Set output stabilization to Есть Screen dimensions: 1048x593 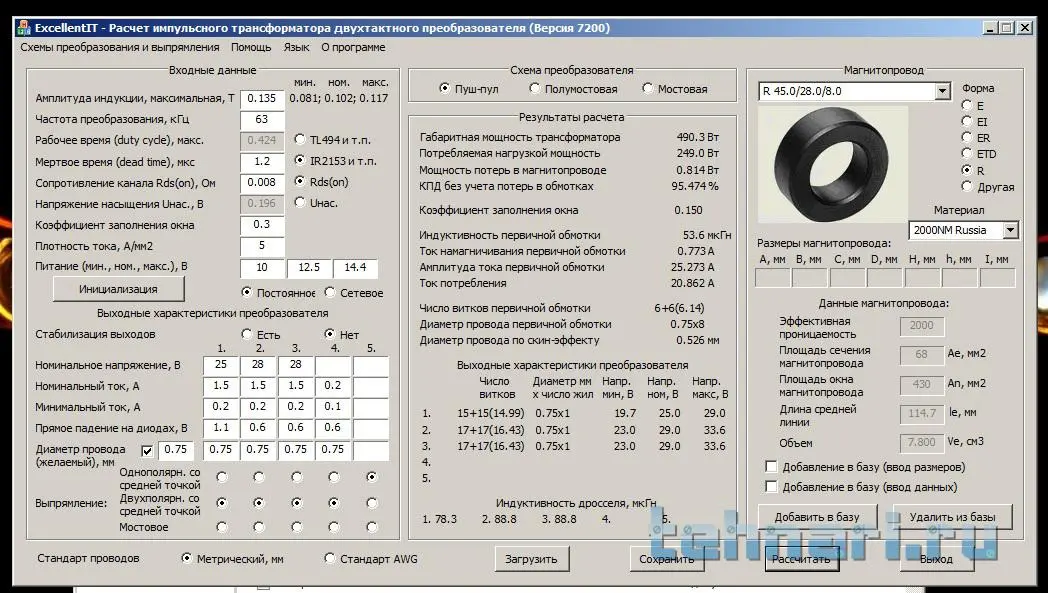tap(247, 334)
